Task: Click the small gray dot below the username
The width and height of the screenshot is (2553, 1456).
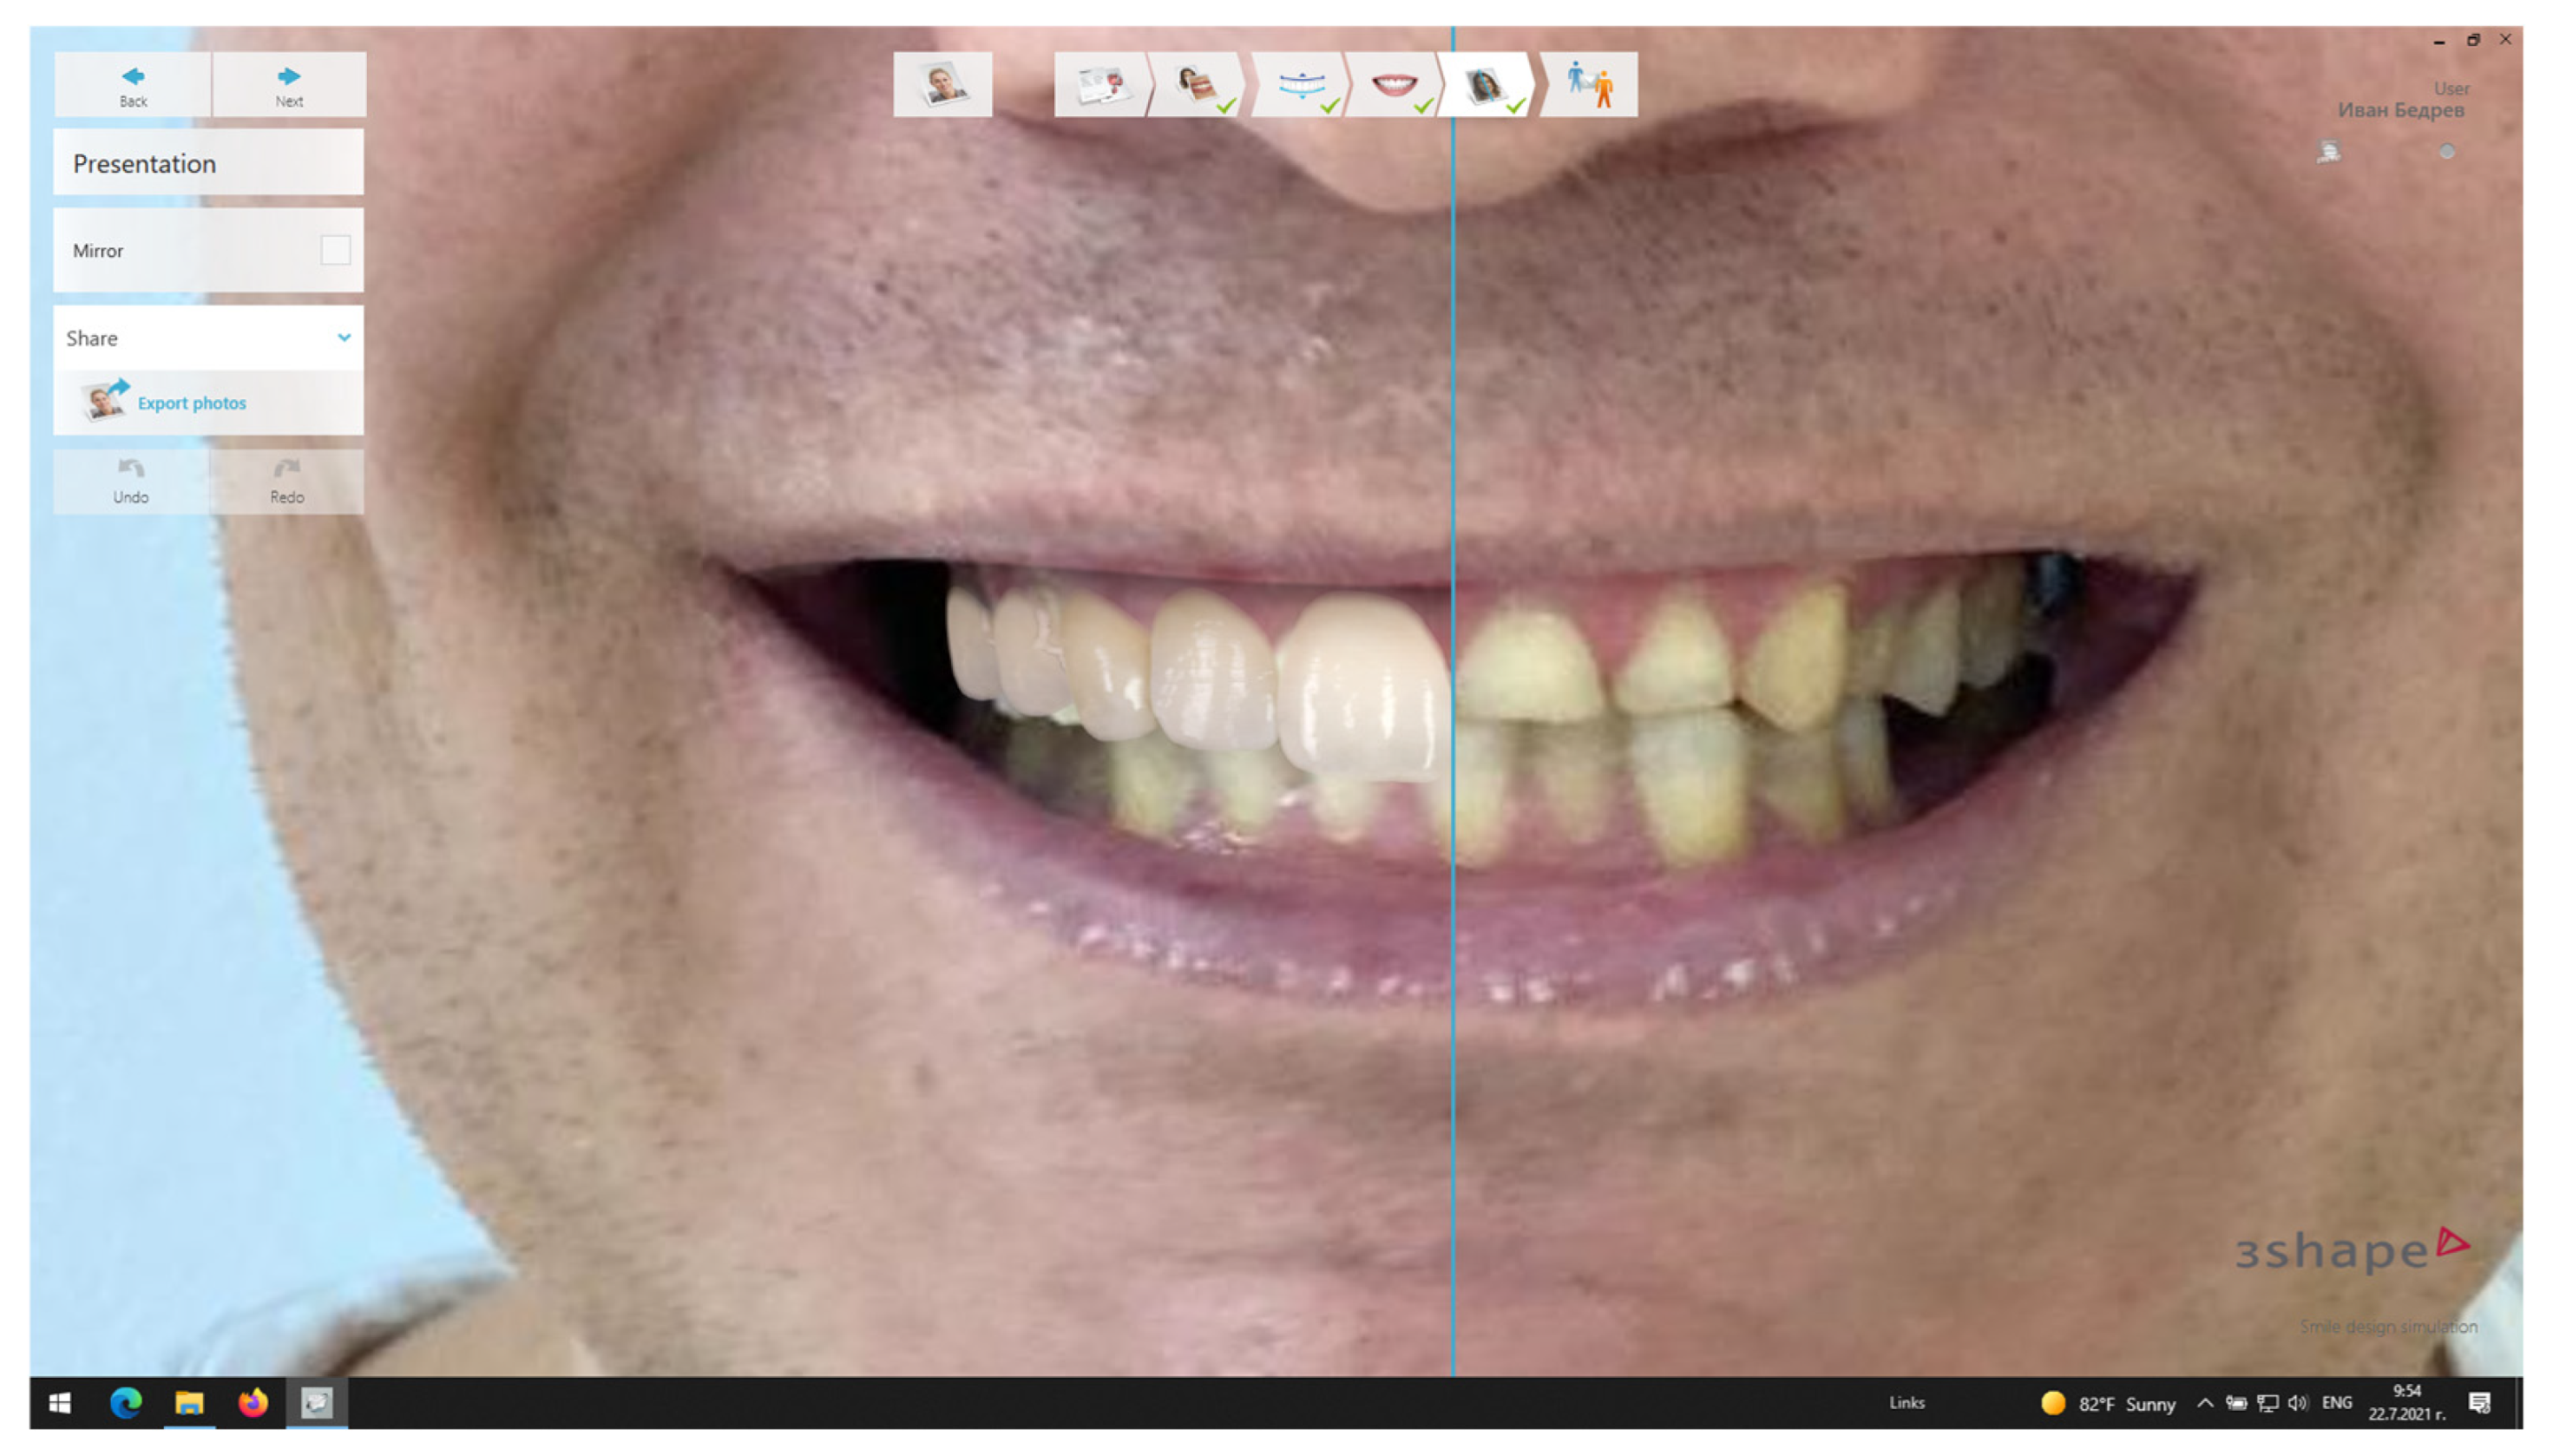Action: click(x=2446, y=152)
